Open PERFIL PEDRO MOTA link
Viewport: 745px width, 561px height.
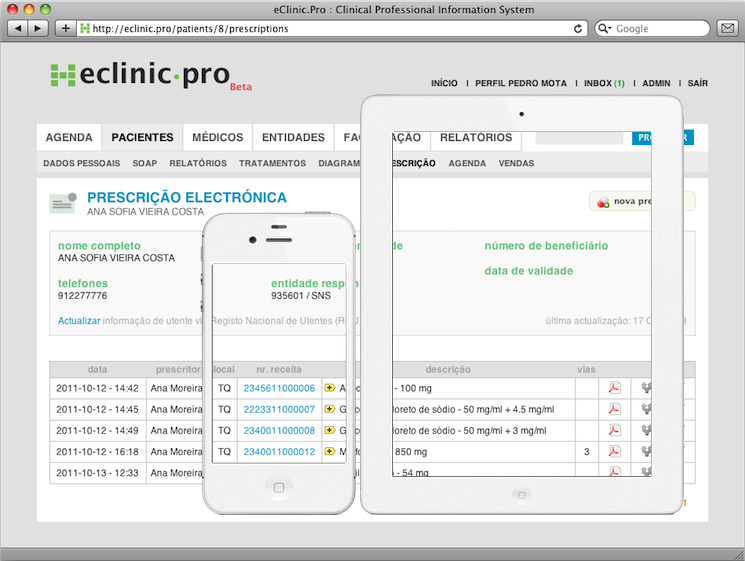click(x=521, y=83)
